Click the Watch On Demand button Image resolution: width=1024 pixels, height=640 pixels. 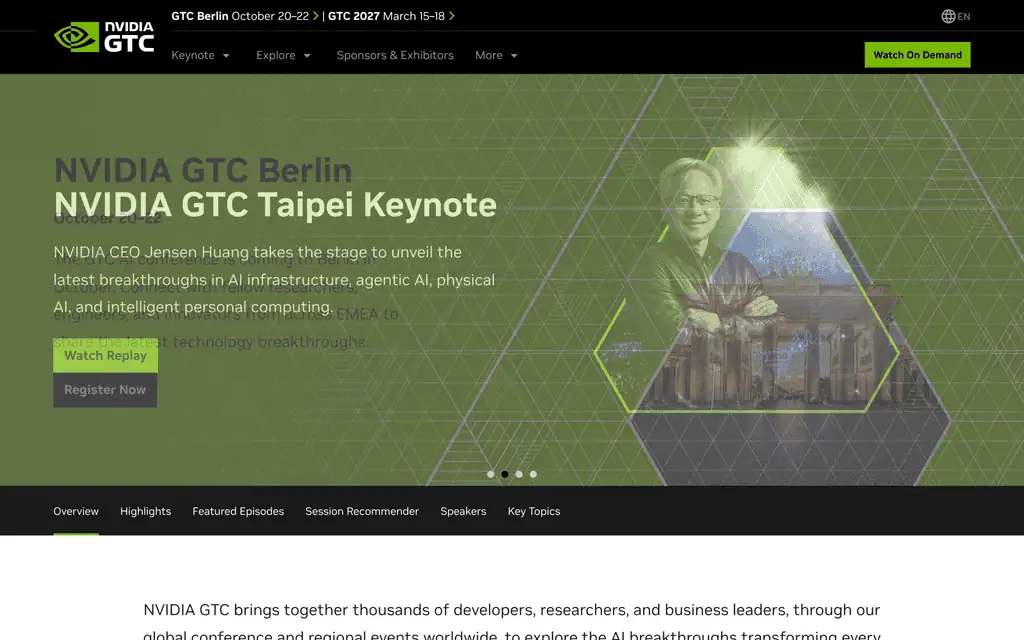click(918, 55)
